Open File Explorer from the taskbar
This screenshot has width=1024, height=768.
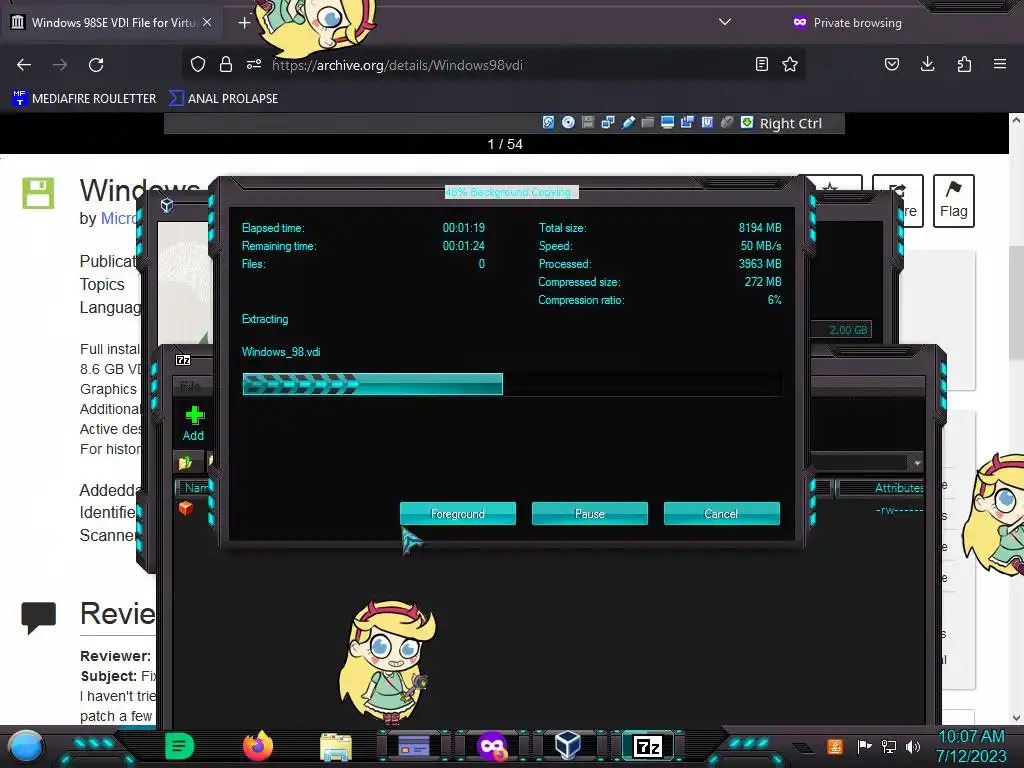[336, 746]
